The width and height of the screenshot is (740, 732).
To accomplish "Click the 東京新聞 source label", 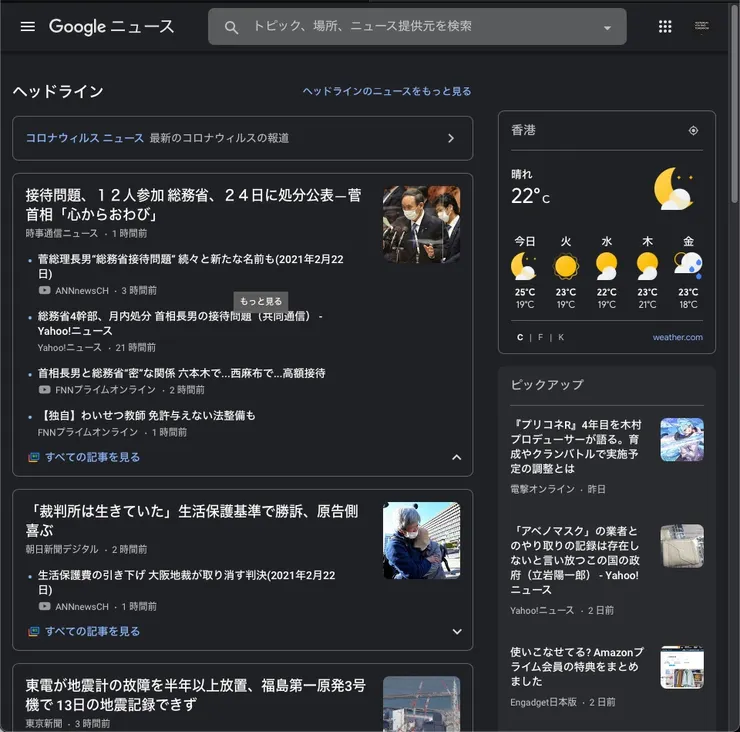I will (44, 724).
